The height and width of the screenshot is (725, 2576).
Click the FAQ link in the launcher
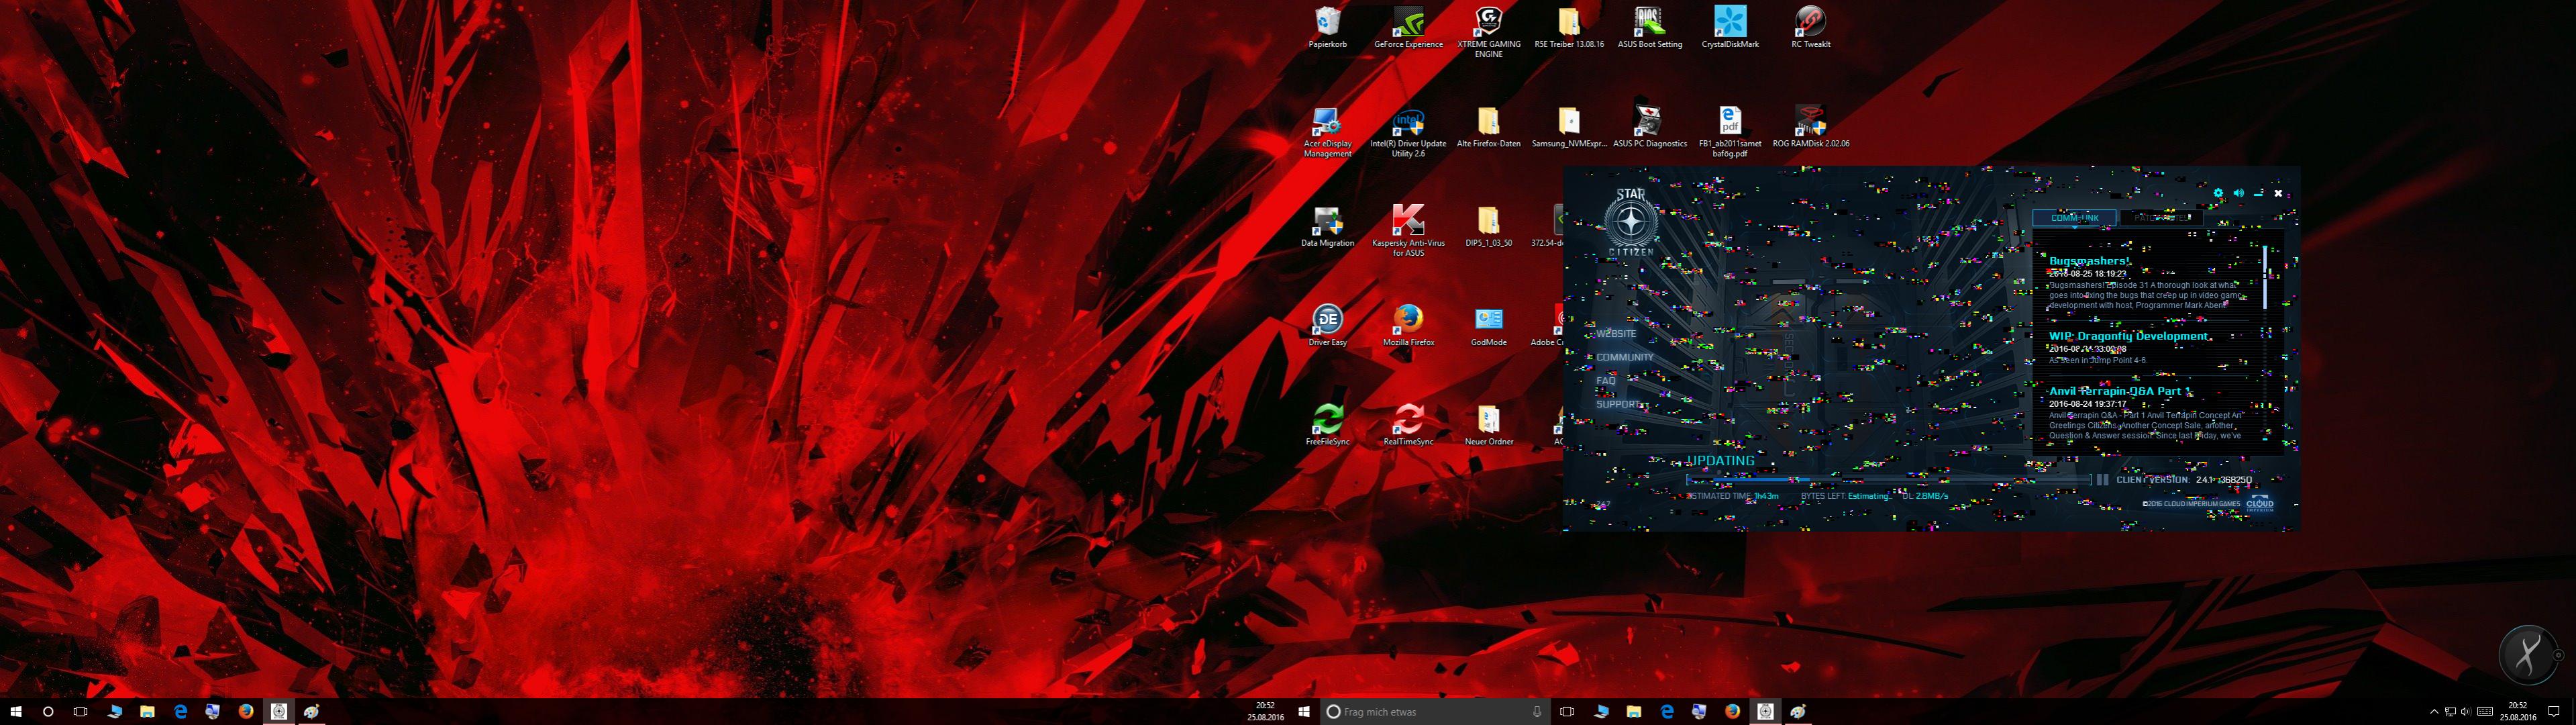click(1605, 381)
